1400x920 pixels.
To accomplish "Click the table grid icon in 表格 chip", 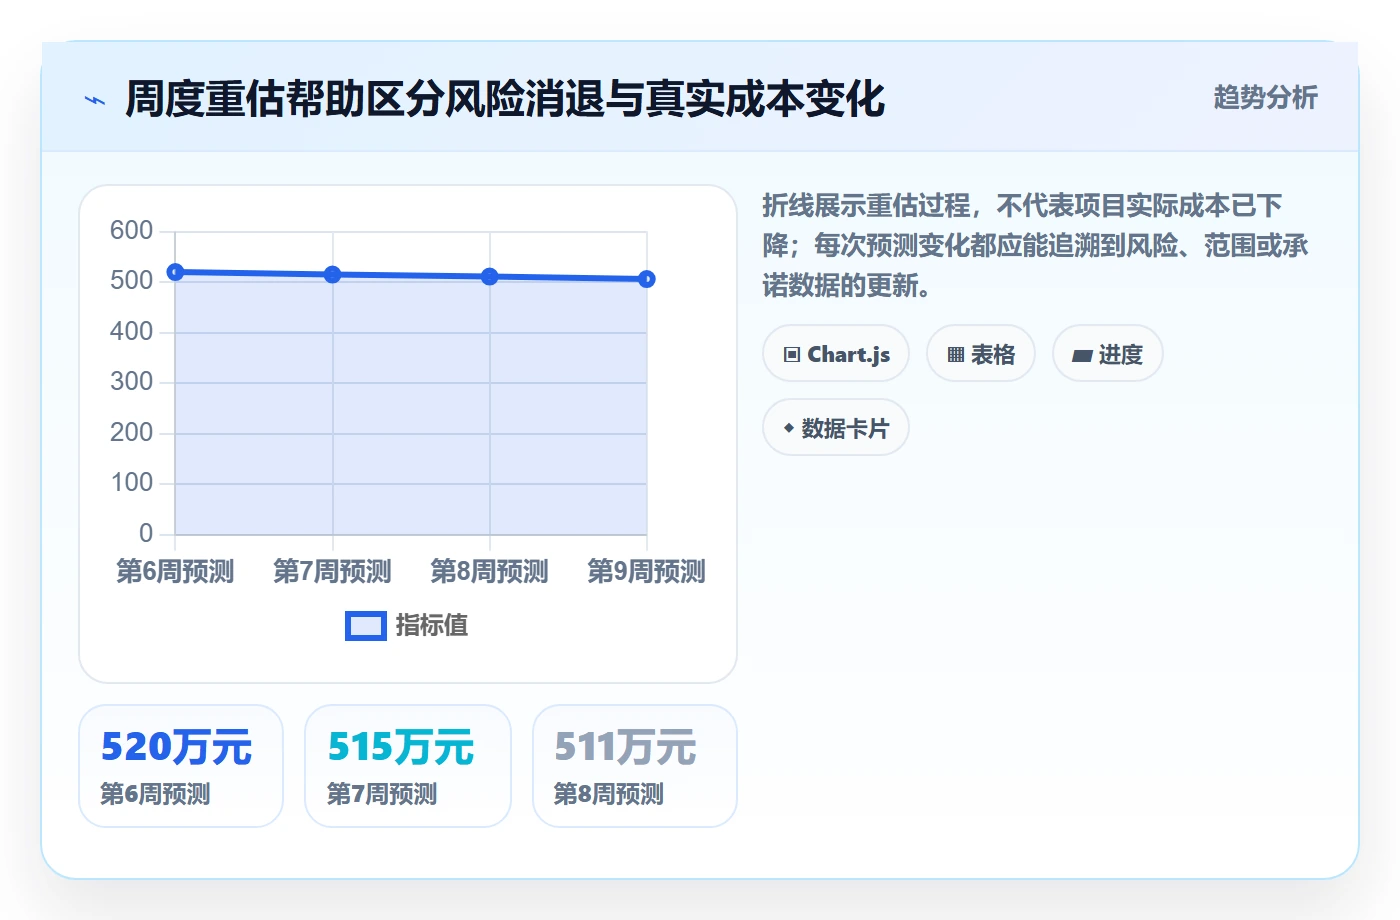I will pos(956,355).
